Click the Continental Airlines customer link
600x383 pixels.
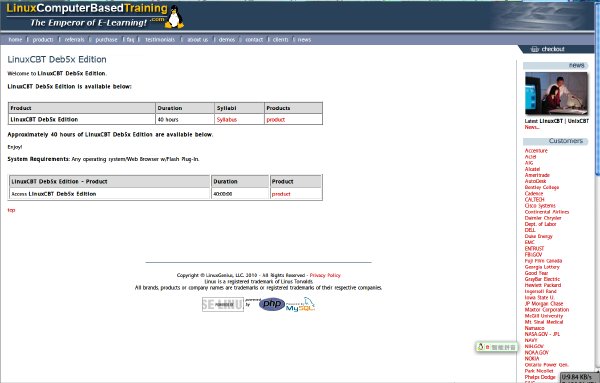point(547,212)
